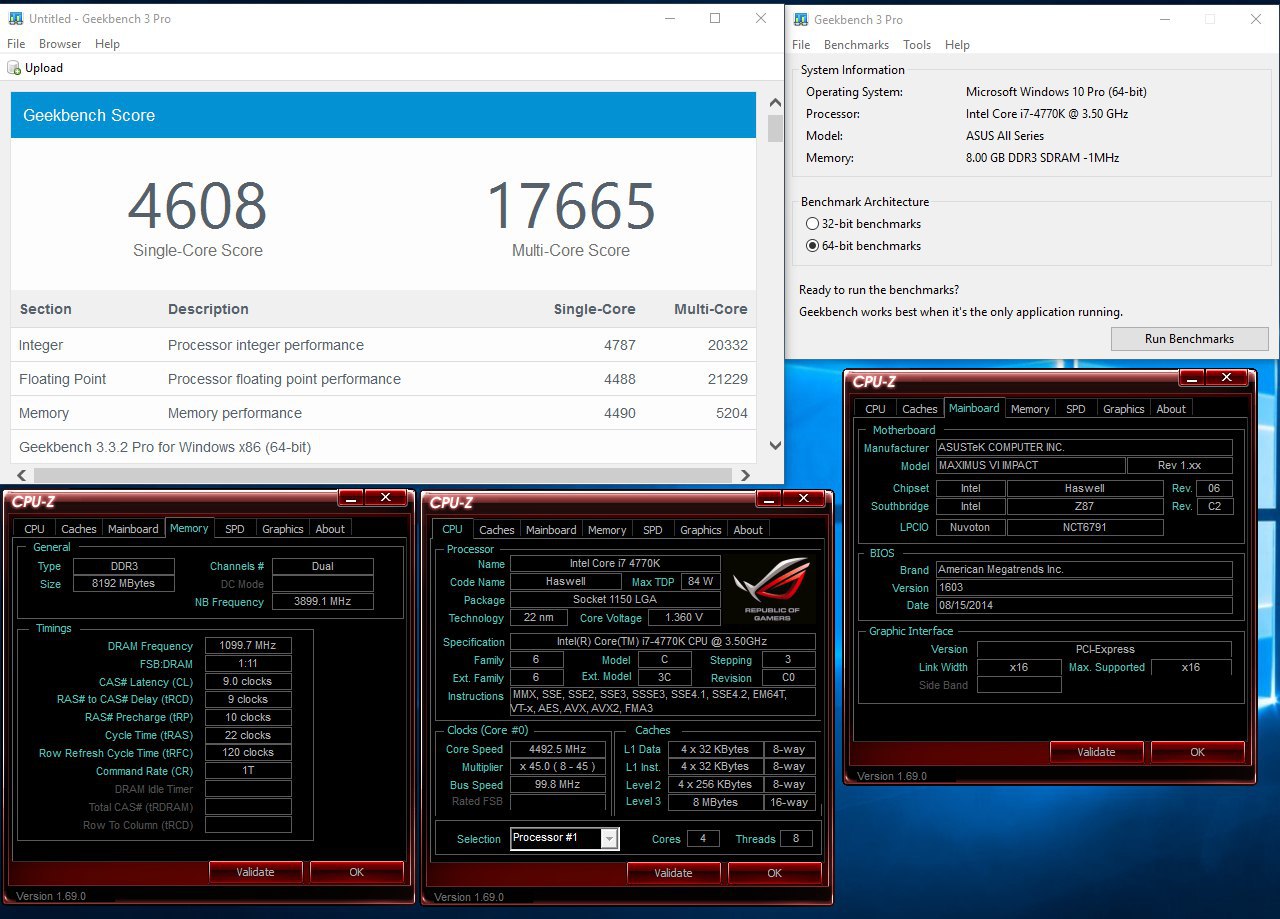Open Memory tab in Mainboard CPU-Z window

1030,409
